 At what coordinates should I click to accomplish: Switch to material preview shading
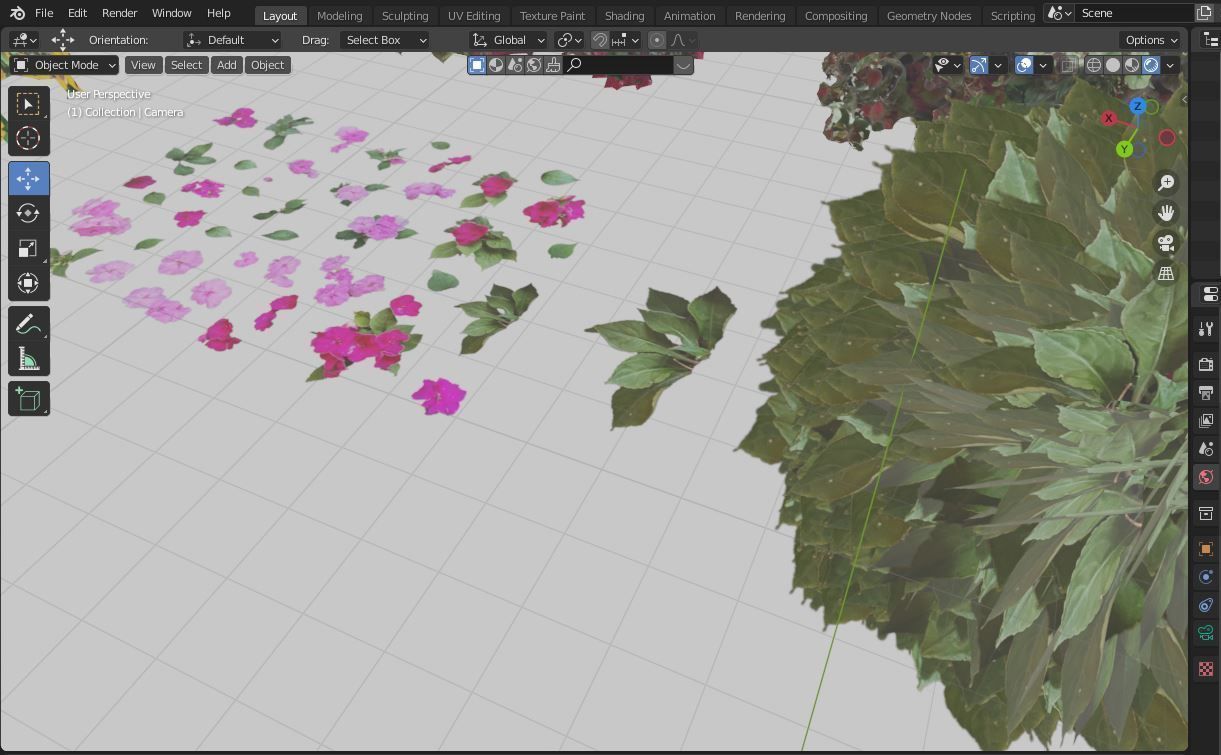tap(1132, 65)
